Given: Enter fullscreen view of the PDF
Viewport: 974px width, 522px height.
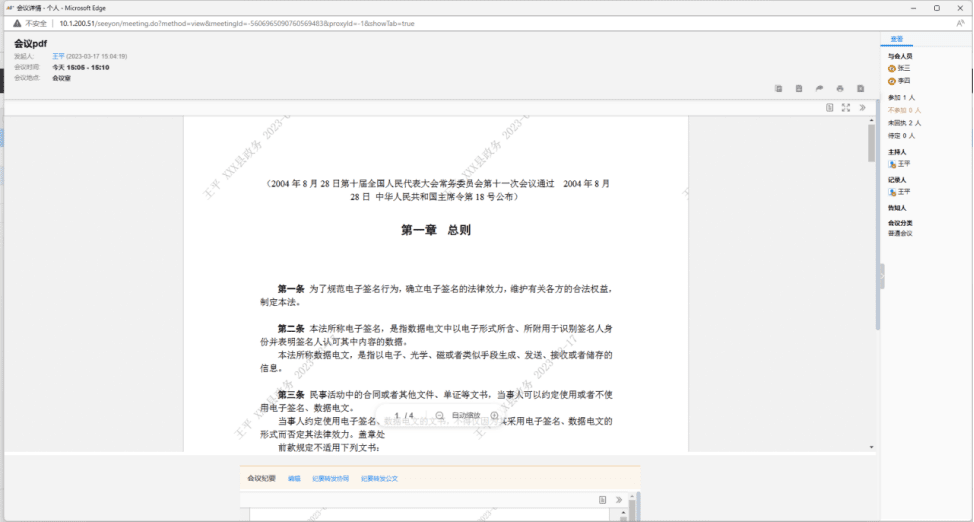Looking at the screenshot, I should 846,108.
